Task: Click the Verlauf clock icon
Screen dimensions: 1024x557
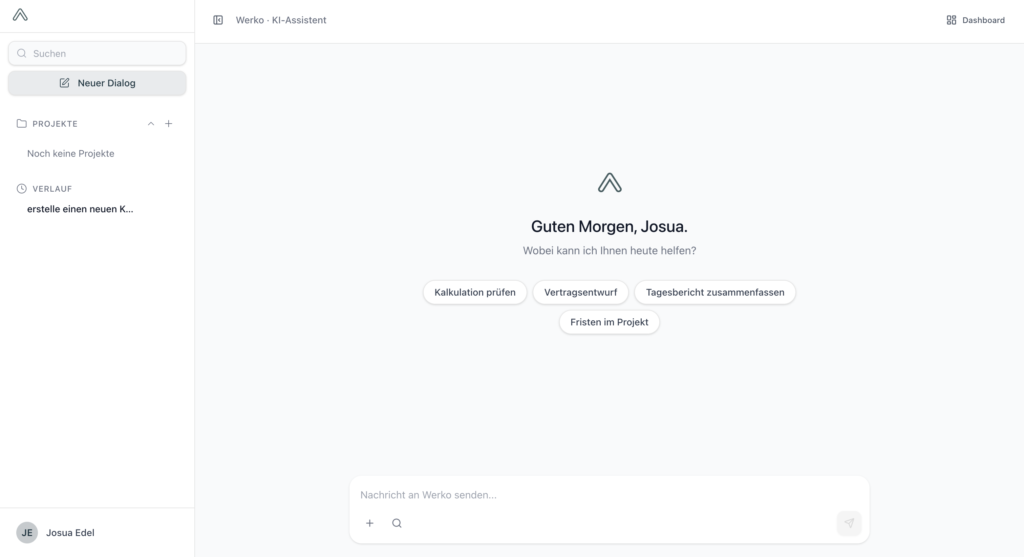Action: coord(22,189)
